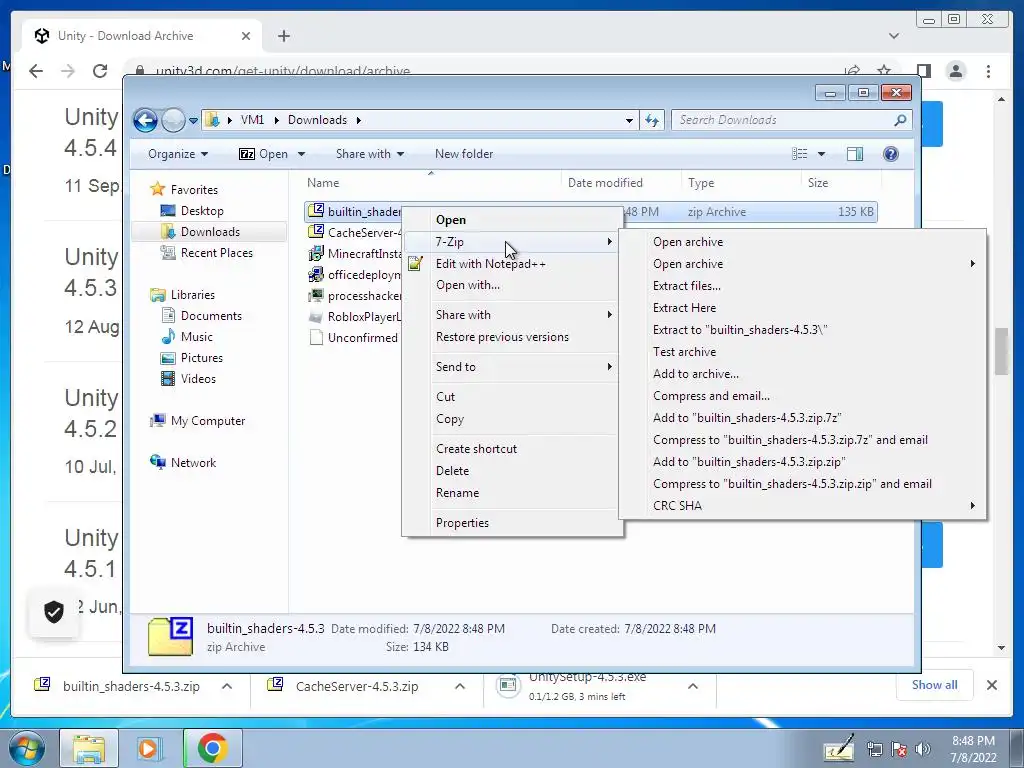Click the processhacker file icon
This screenshot has height=768, width=1024.
[x=316, y=295]
